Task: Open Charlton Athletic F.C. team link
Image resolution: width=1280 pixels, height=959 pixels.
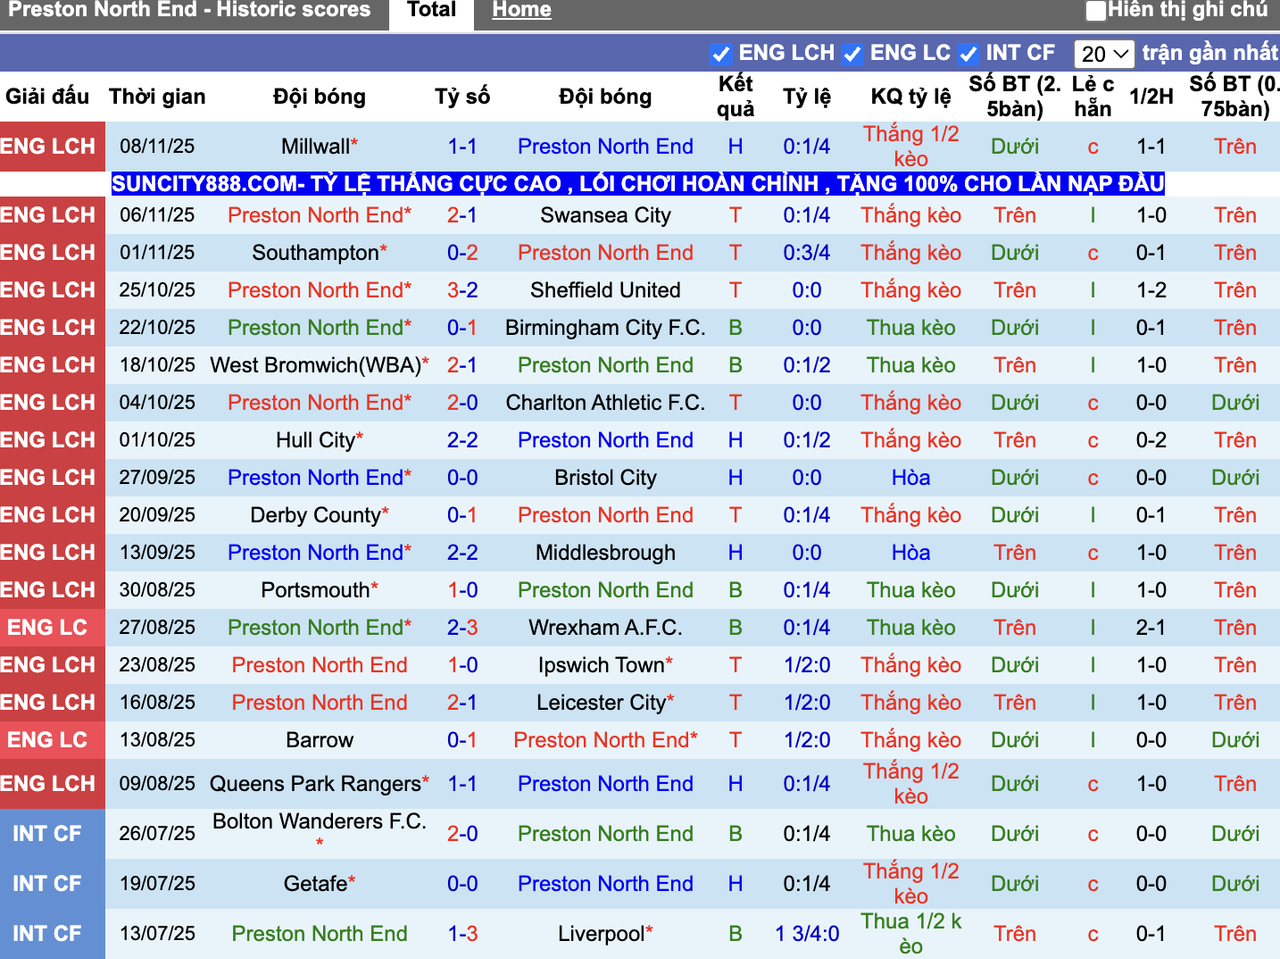Action: pos(605,403)
